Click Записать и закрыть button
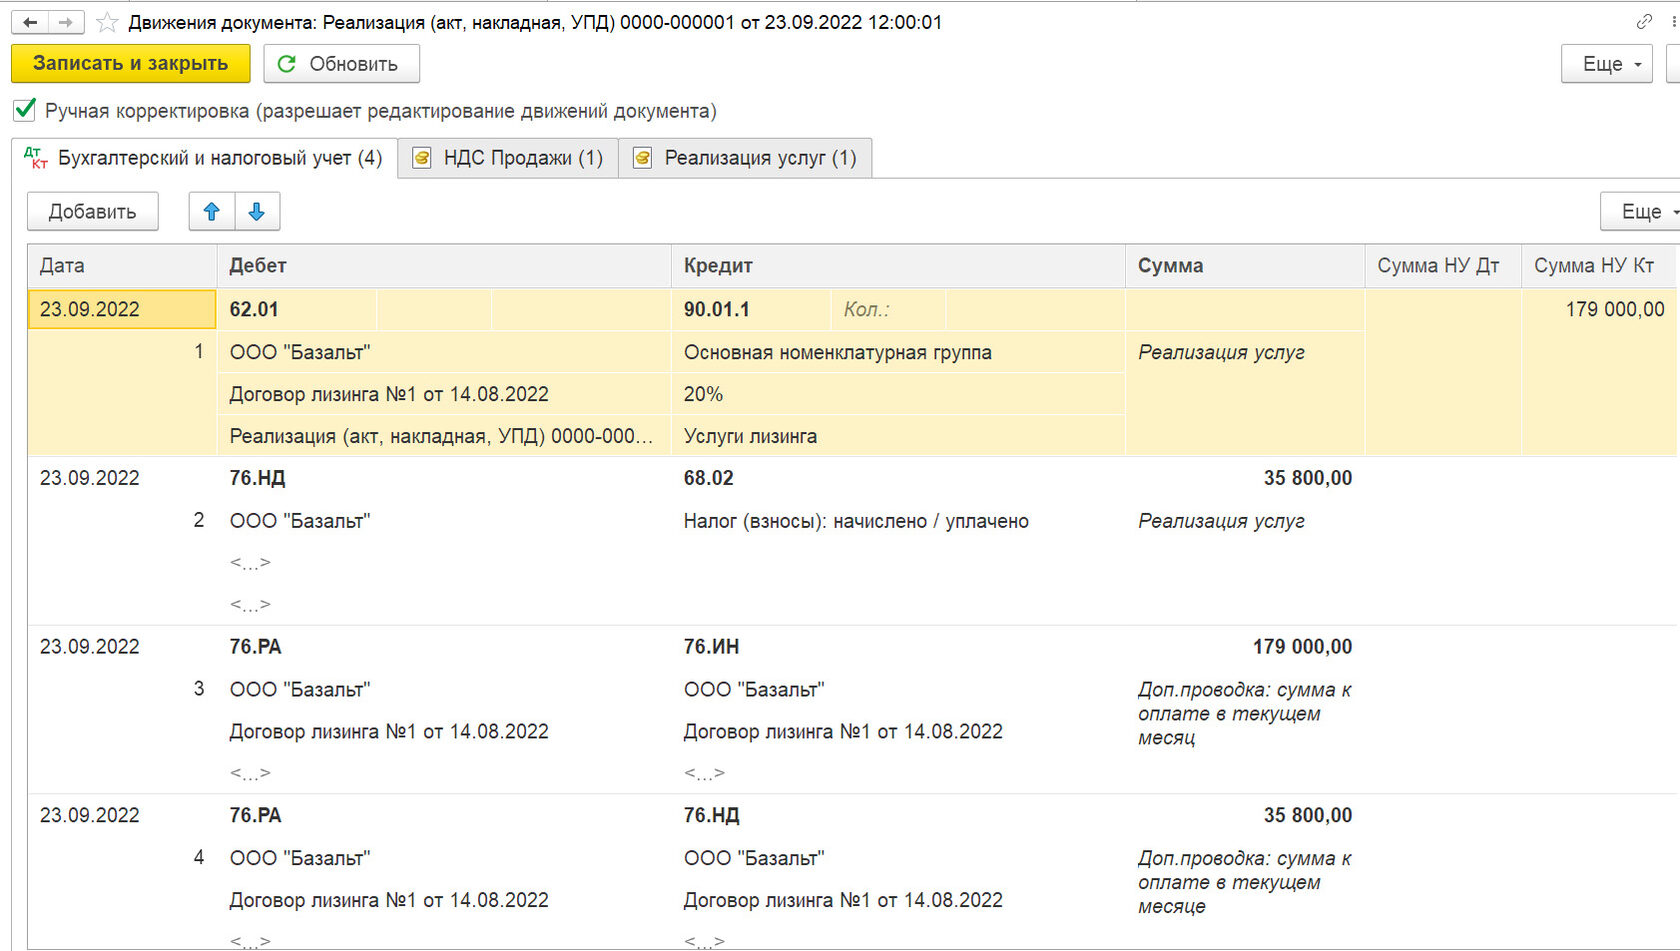This screenshot has width=1680, height=951. [x=130, y=63]
